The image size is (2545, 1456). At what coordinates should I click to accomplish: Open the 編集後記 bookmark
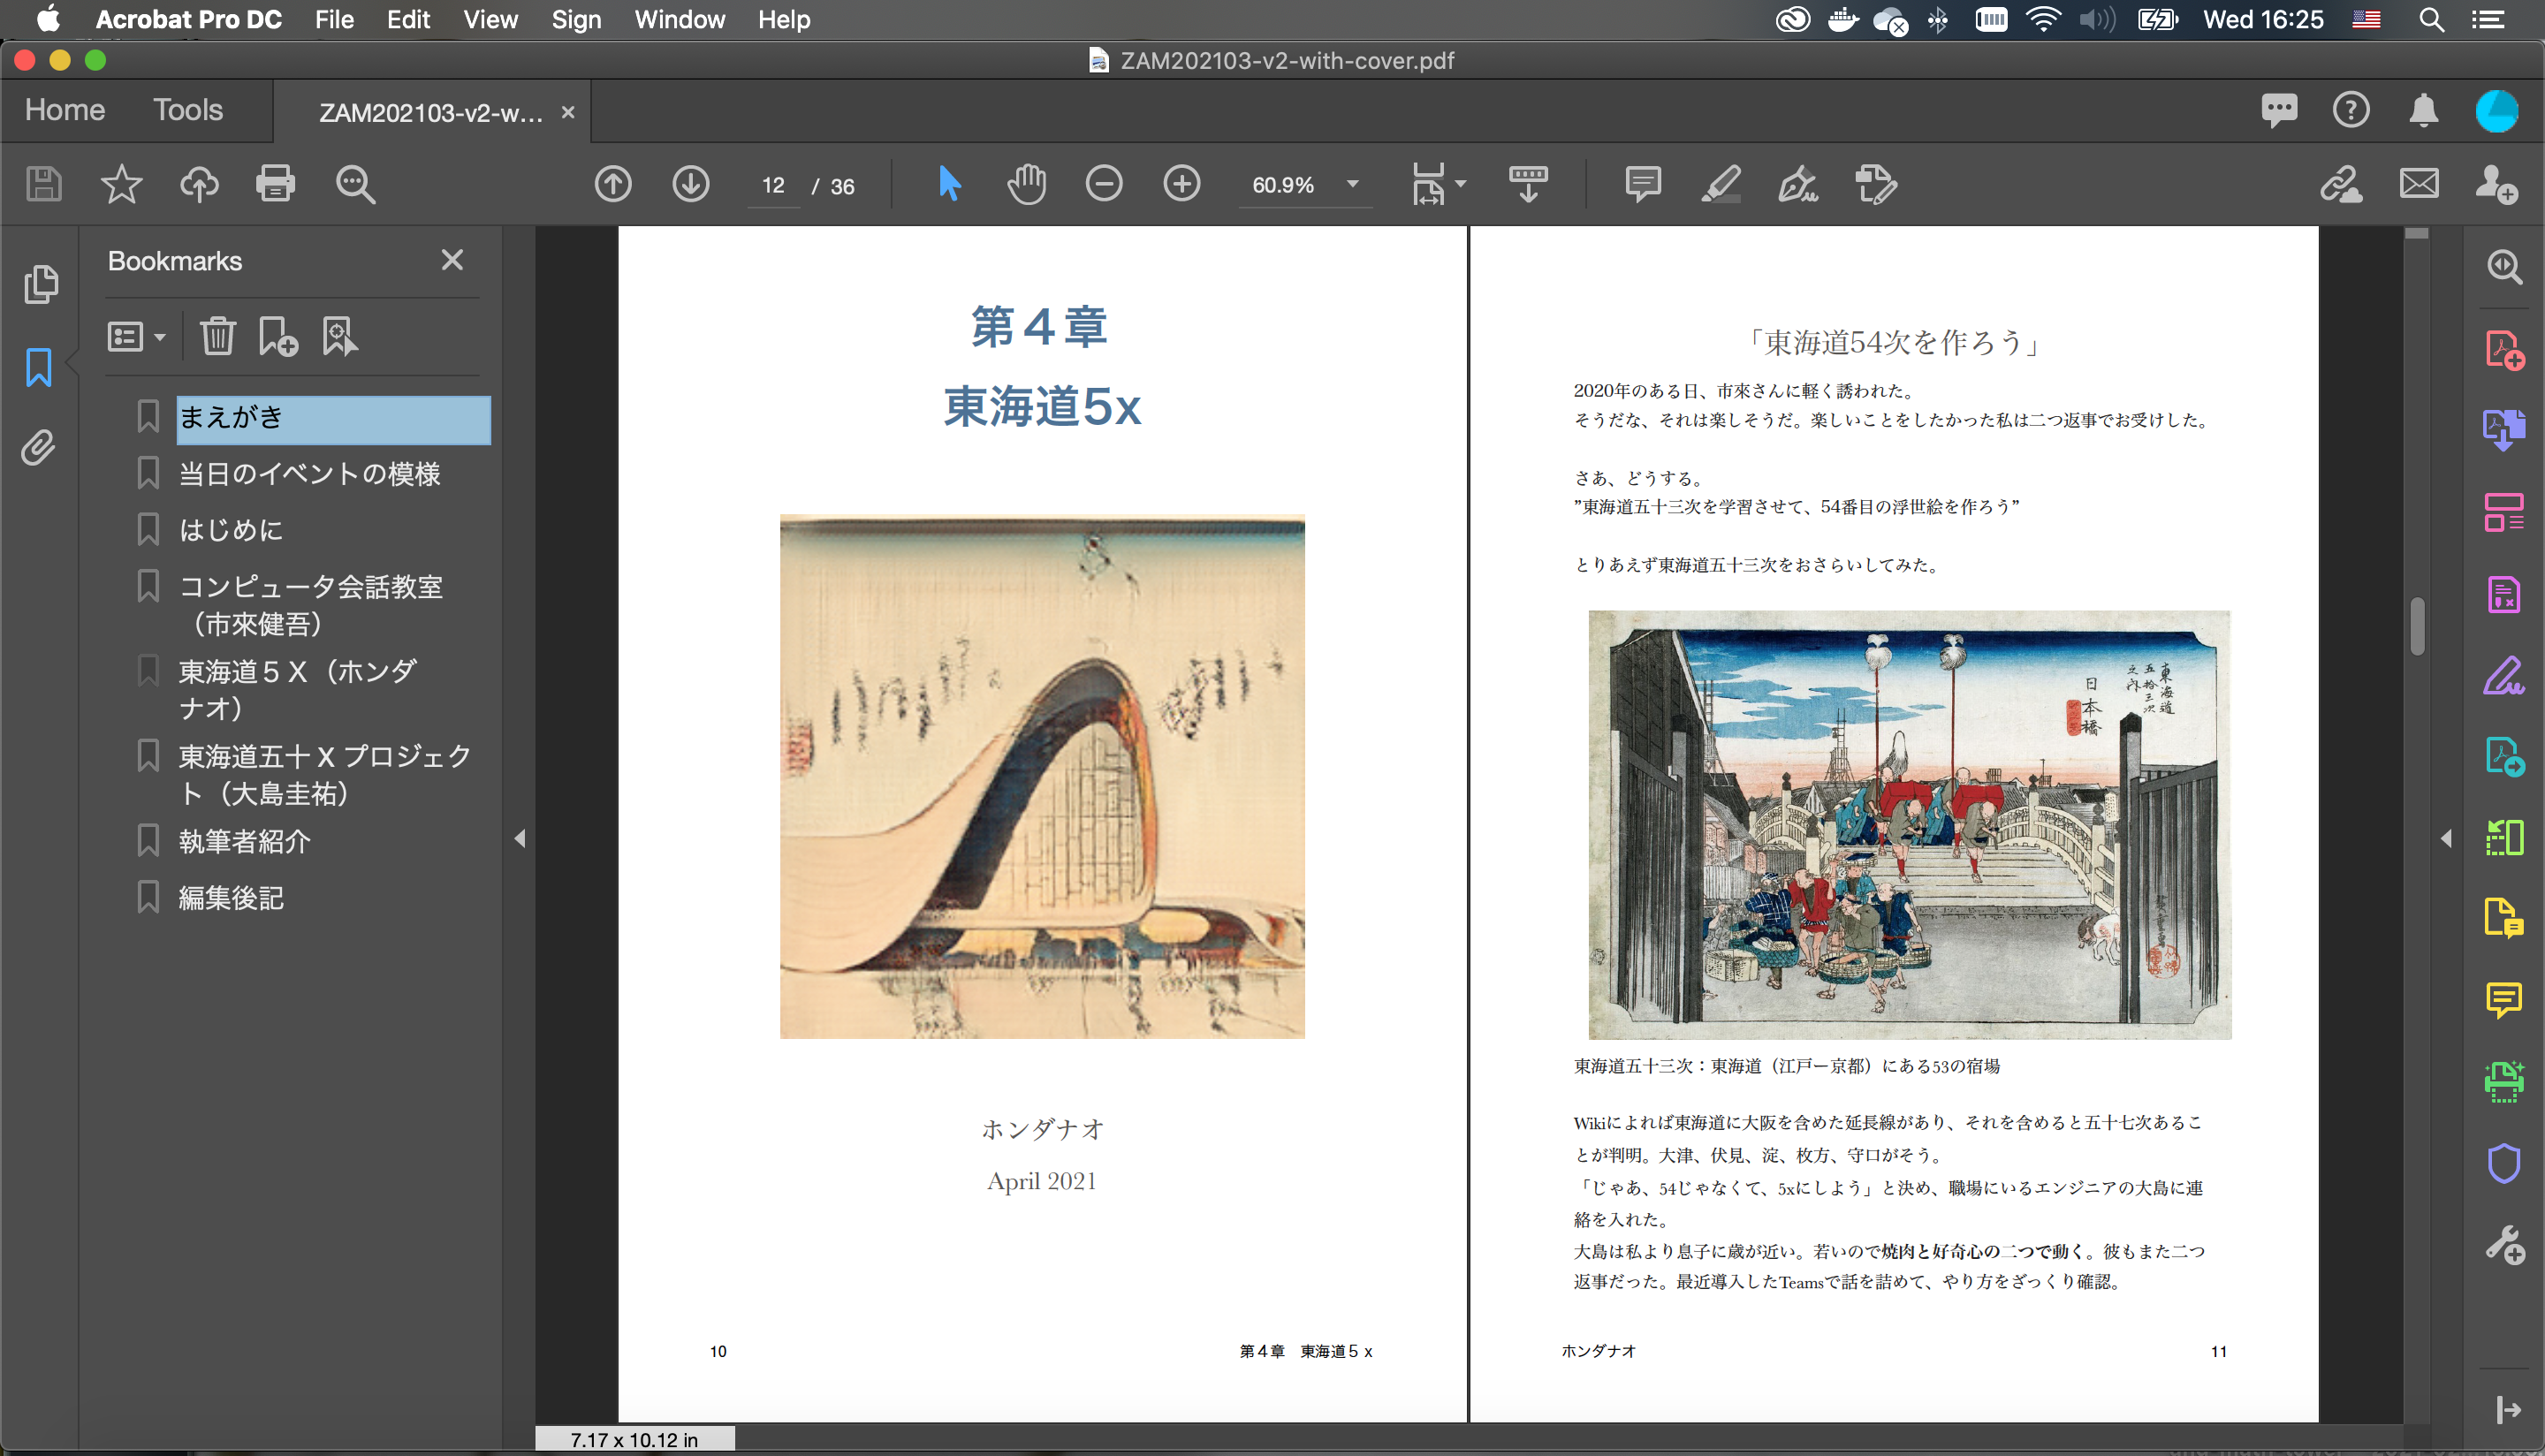[231, 898]
